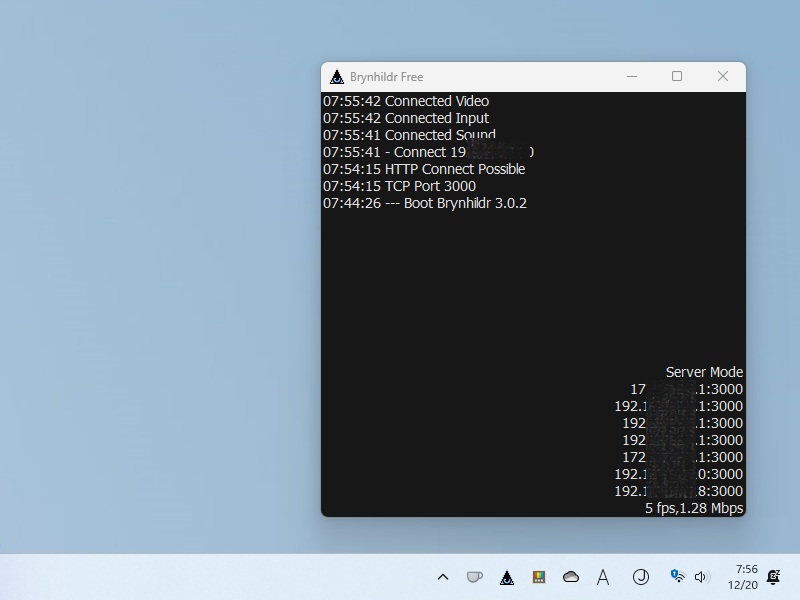The width and height of the screenshot is (800, 600).
Task: Click the 'Connected Input' log entry
Action: click(x=406, y=118)
